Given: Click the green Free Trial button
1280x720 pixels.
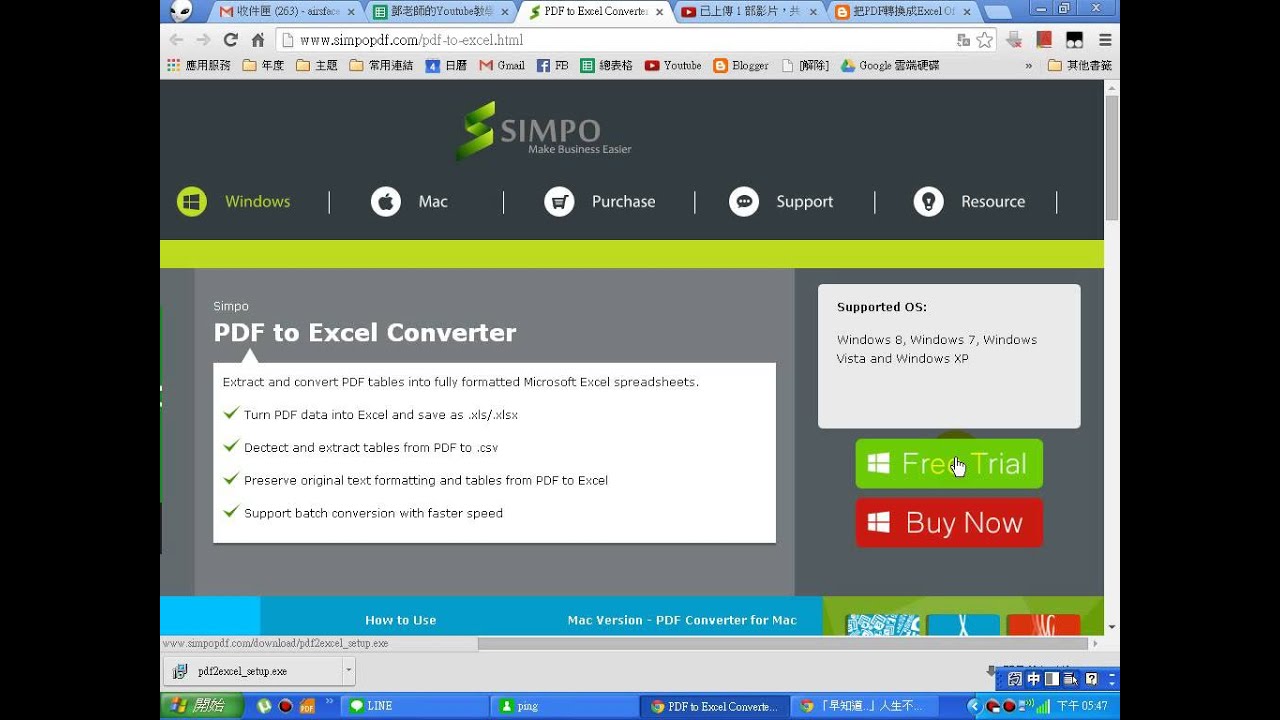Looking at the screenshot, I should click(x=949, y=464).
